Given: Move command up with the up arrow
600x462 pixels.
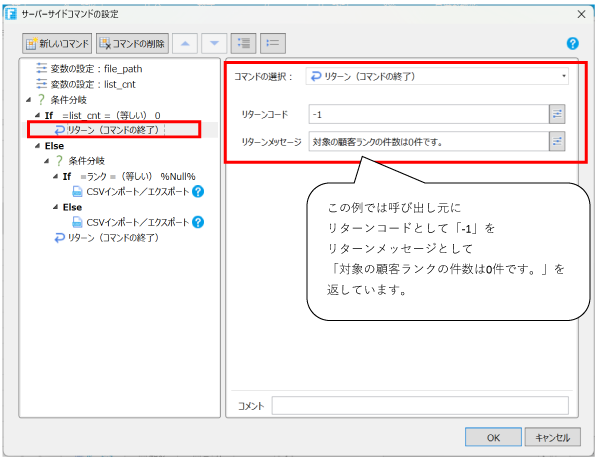Looking at the screenshot, I should (185, 43).
